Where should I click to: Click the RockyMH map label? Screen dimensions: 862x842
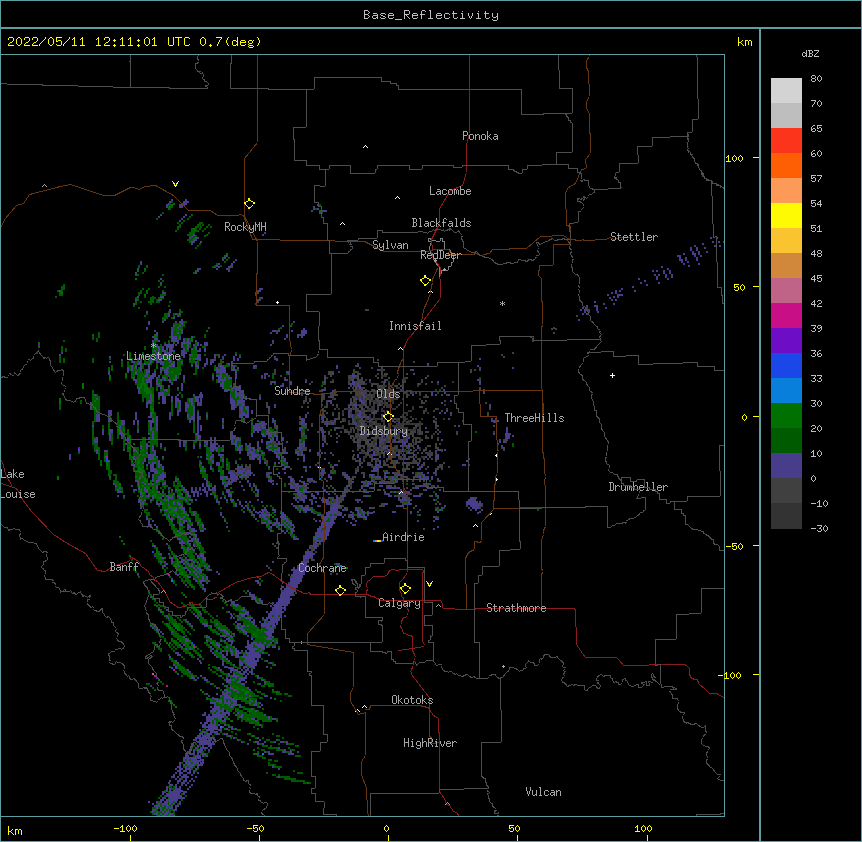click(245, 227)
